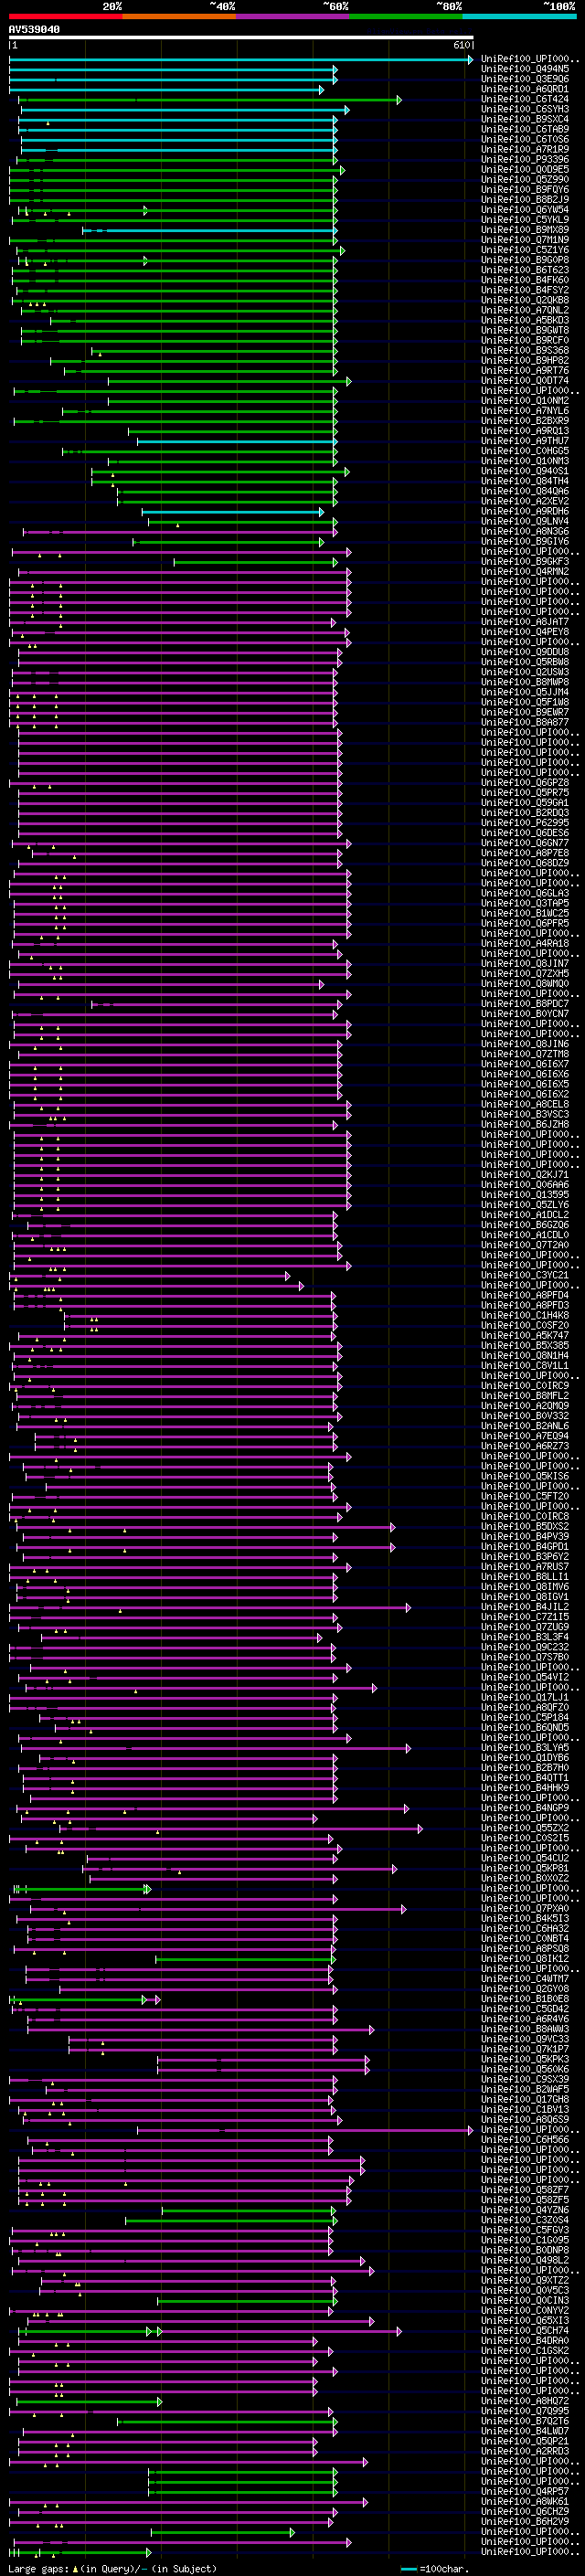The width and height of the screenshot is (585, 2576).
Task: Click the purple alignment bar for UniRef100_A8JAT7
Action: pos(173,623)
